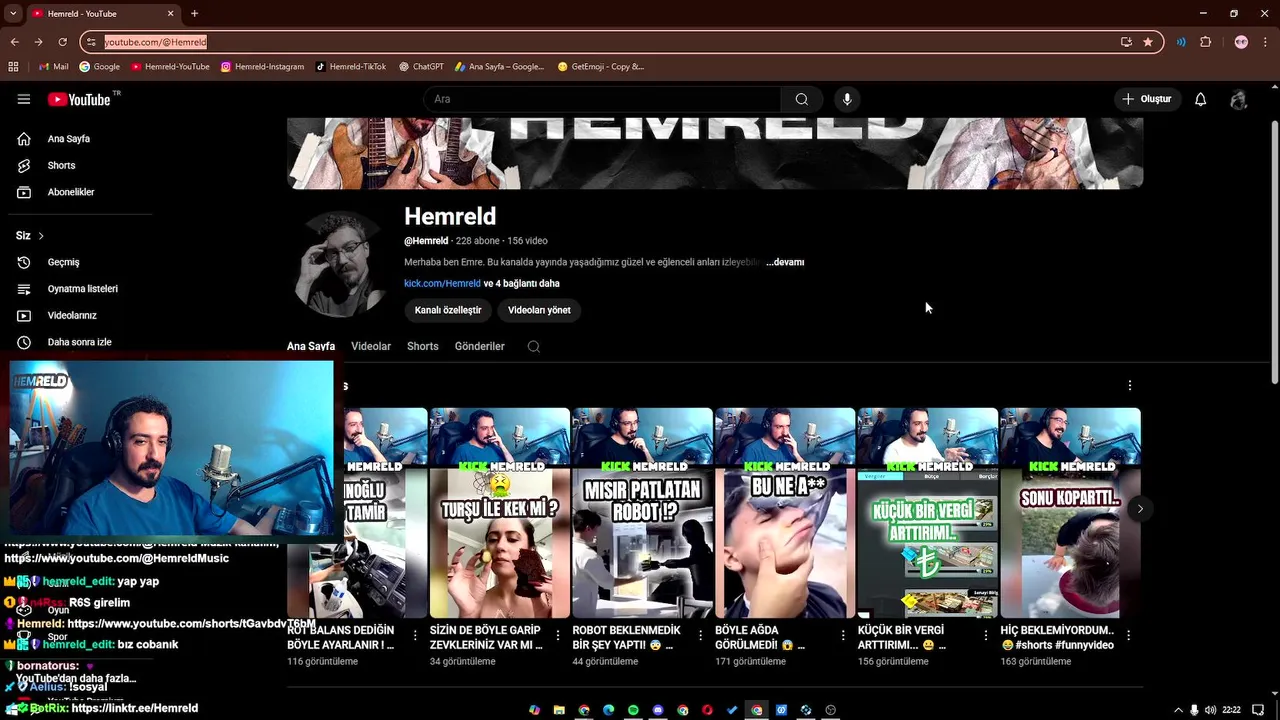Open Chrome apps grid in bookmarks bar

click(13, 67)
